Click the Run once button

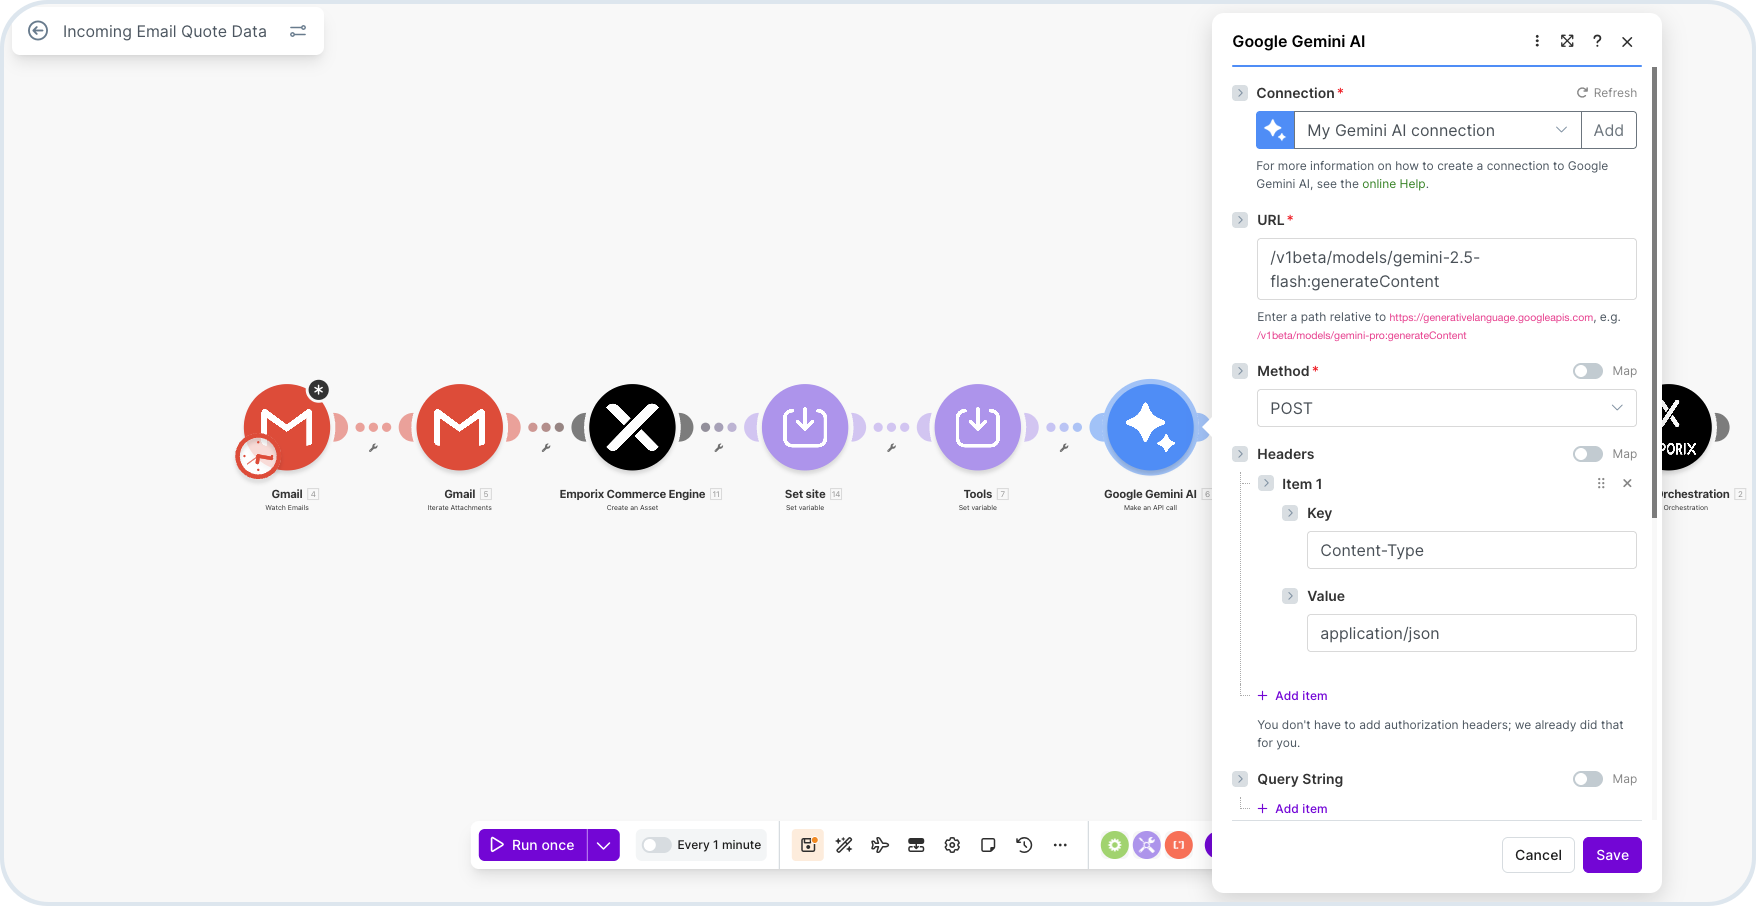coord(533,845)
